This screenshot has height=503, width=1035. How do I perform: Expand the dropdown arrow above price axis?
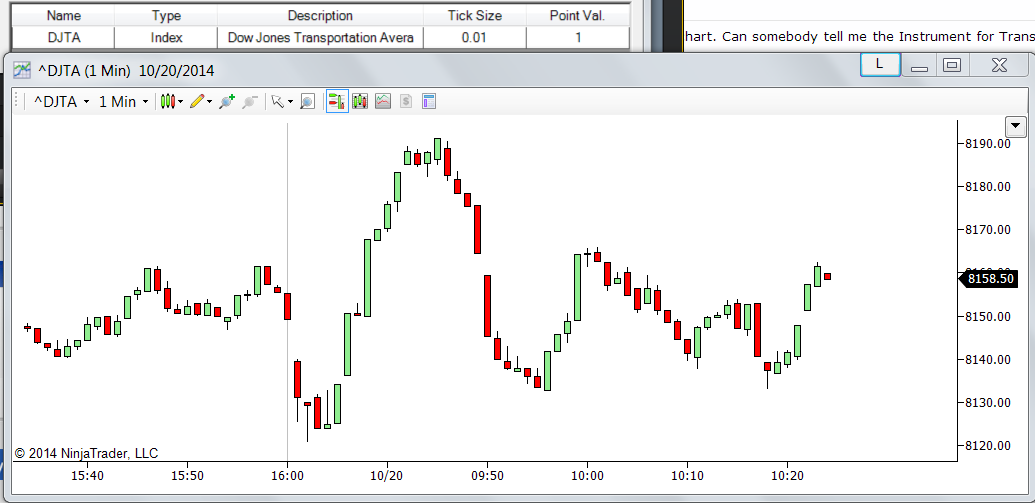pyautogui.click(x=1015, y=125)
